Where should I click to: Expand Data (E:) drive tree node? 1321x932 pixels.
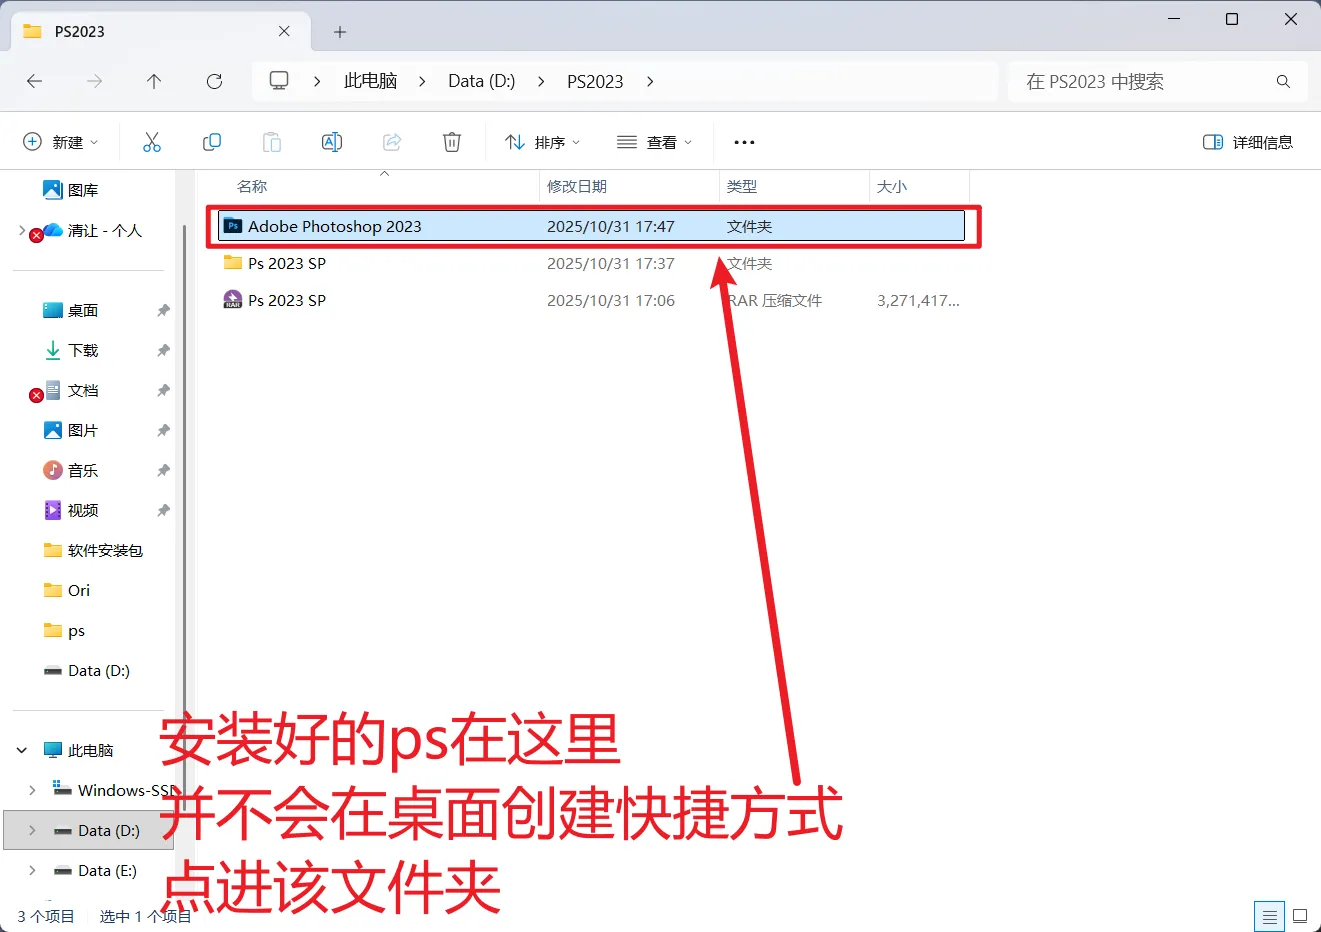32,870
